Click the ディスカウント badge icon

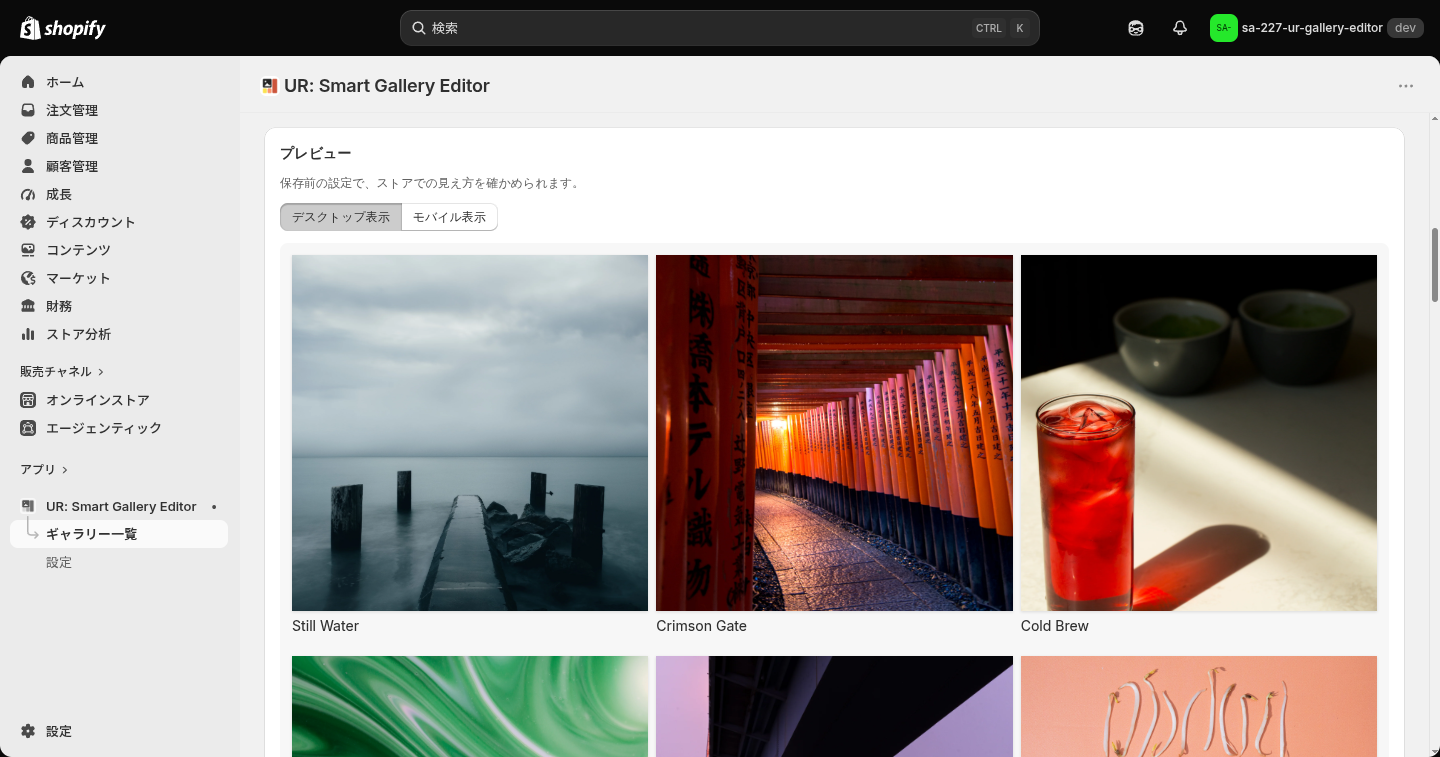28,222
